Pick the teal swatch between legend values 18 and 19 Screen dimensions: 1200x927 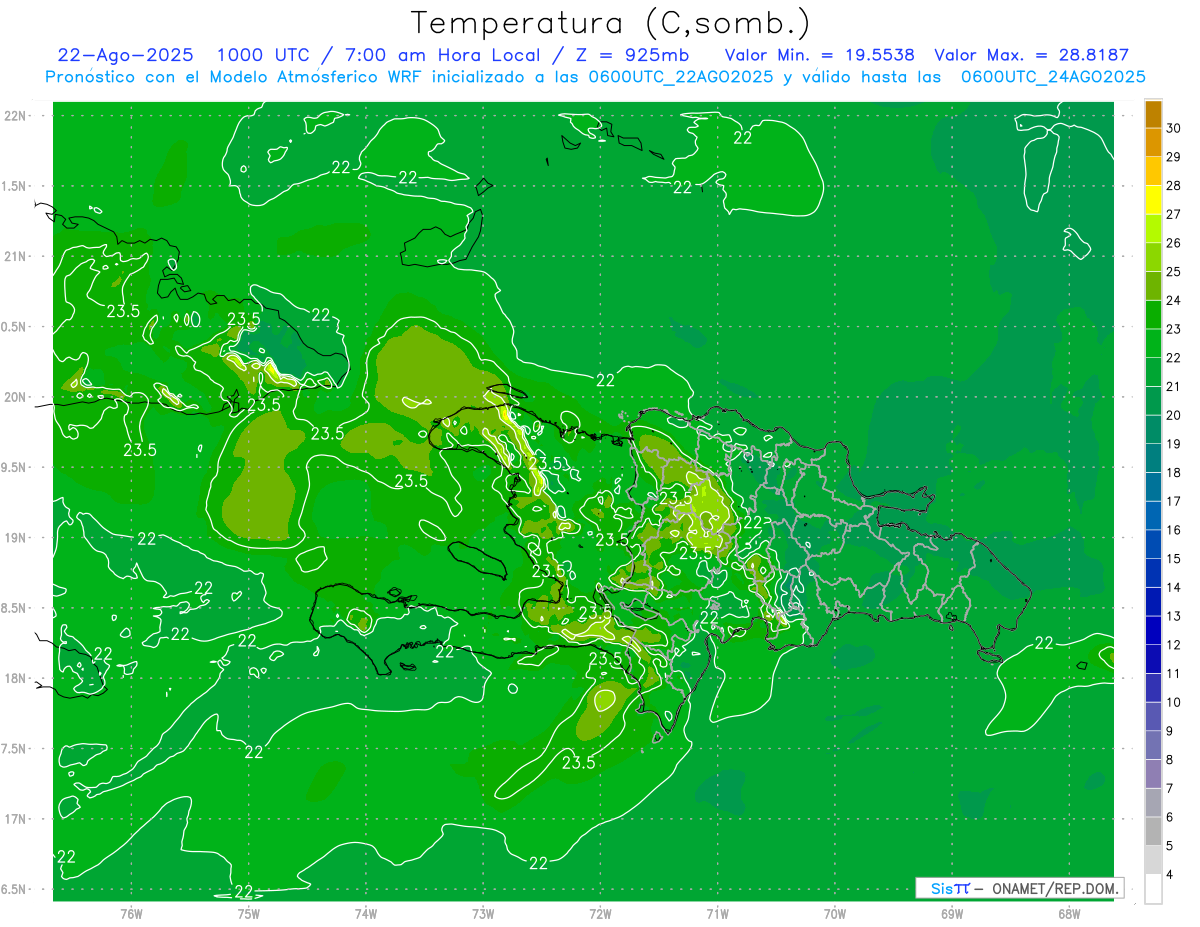coord(1153,458)
